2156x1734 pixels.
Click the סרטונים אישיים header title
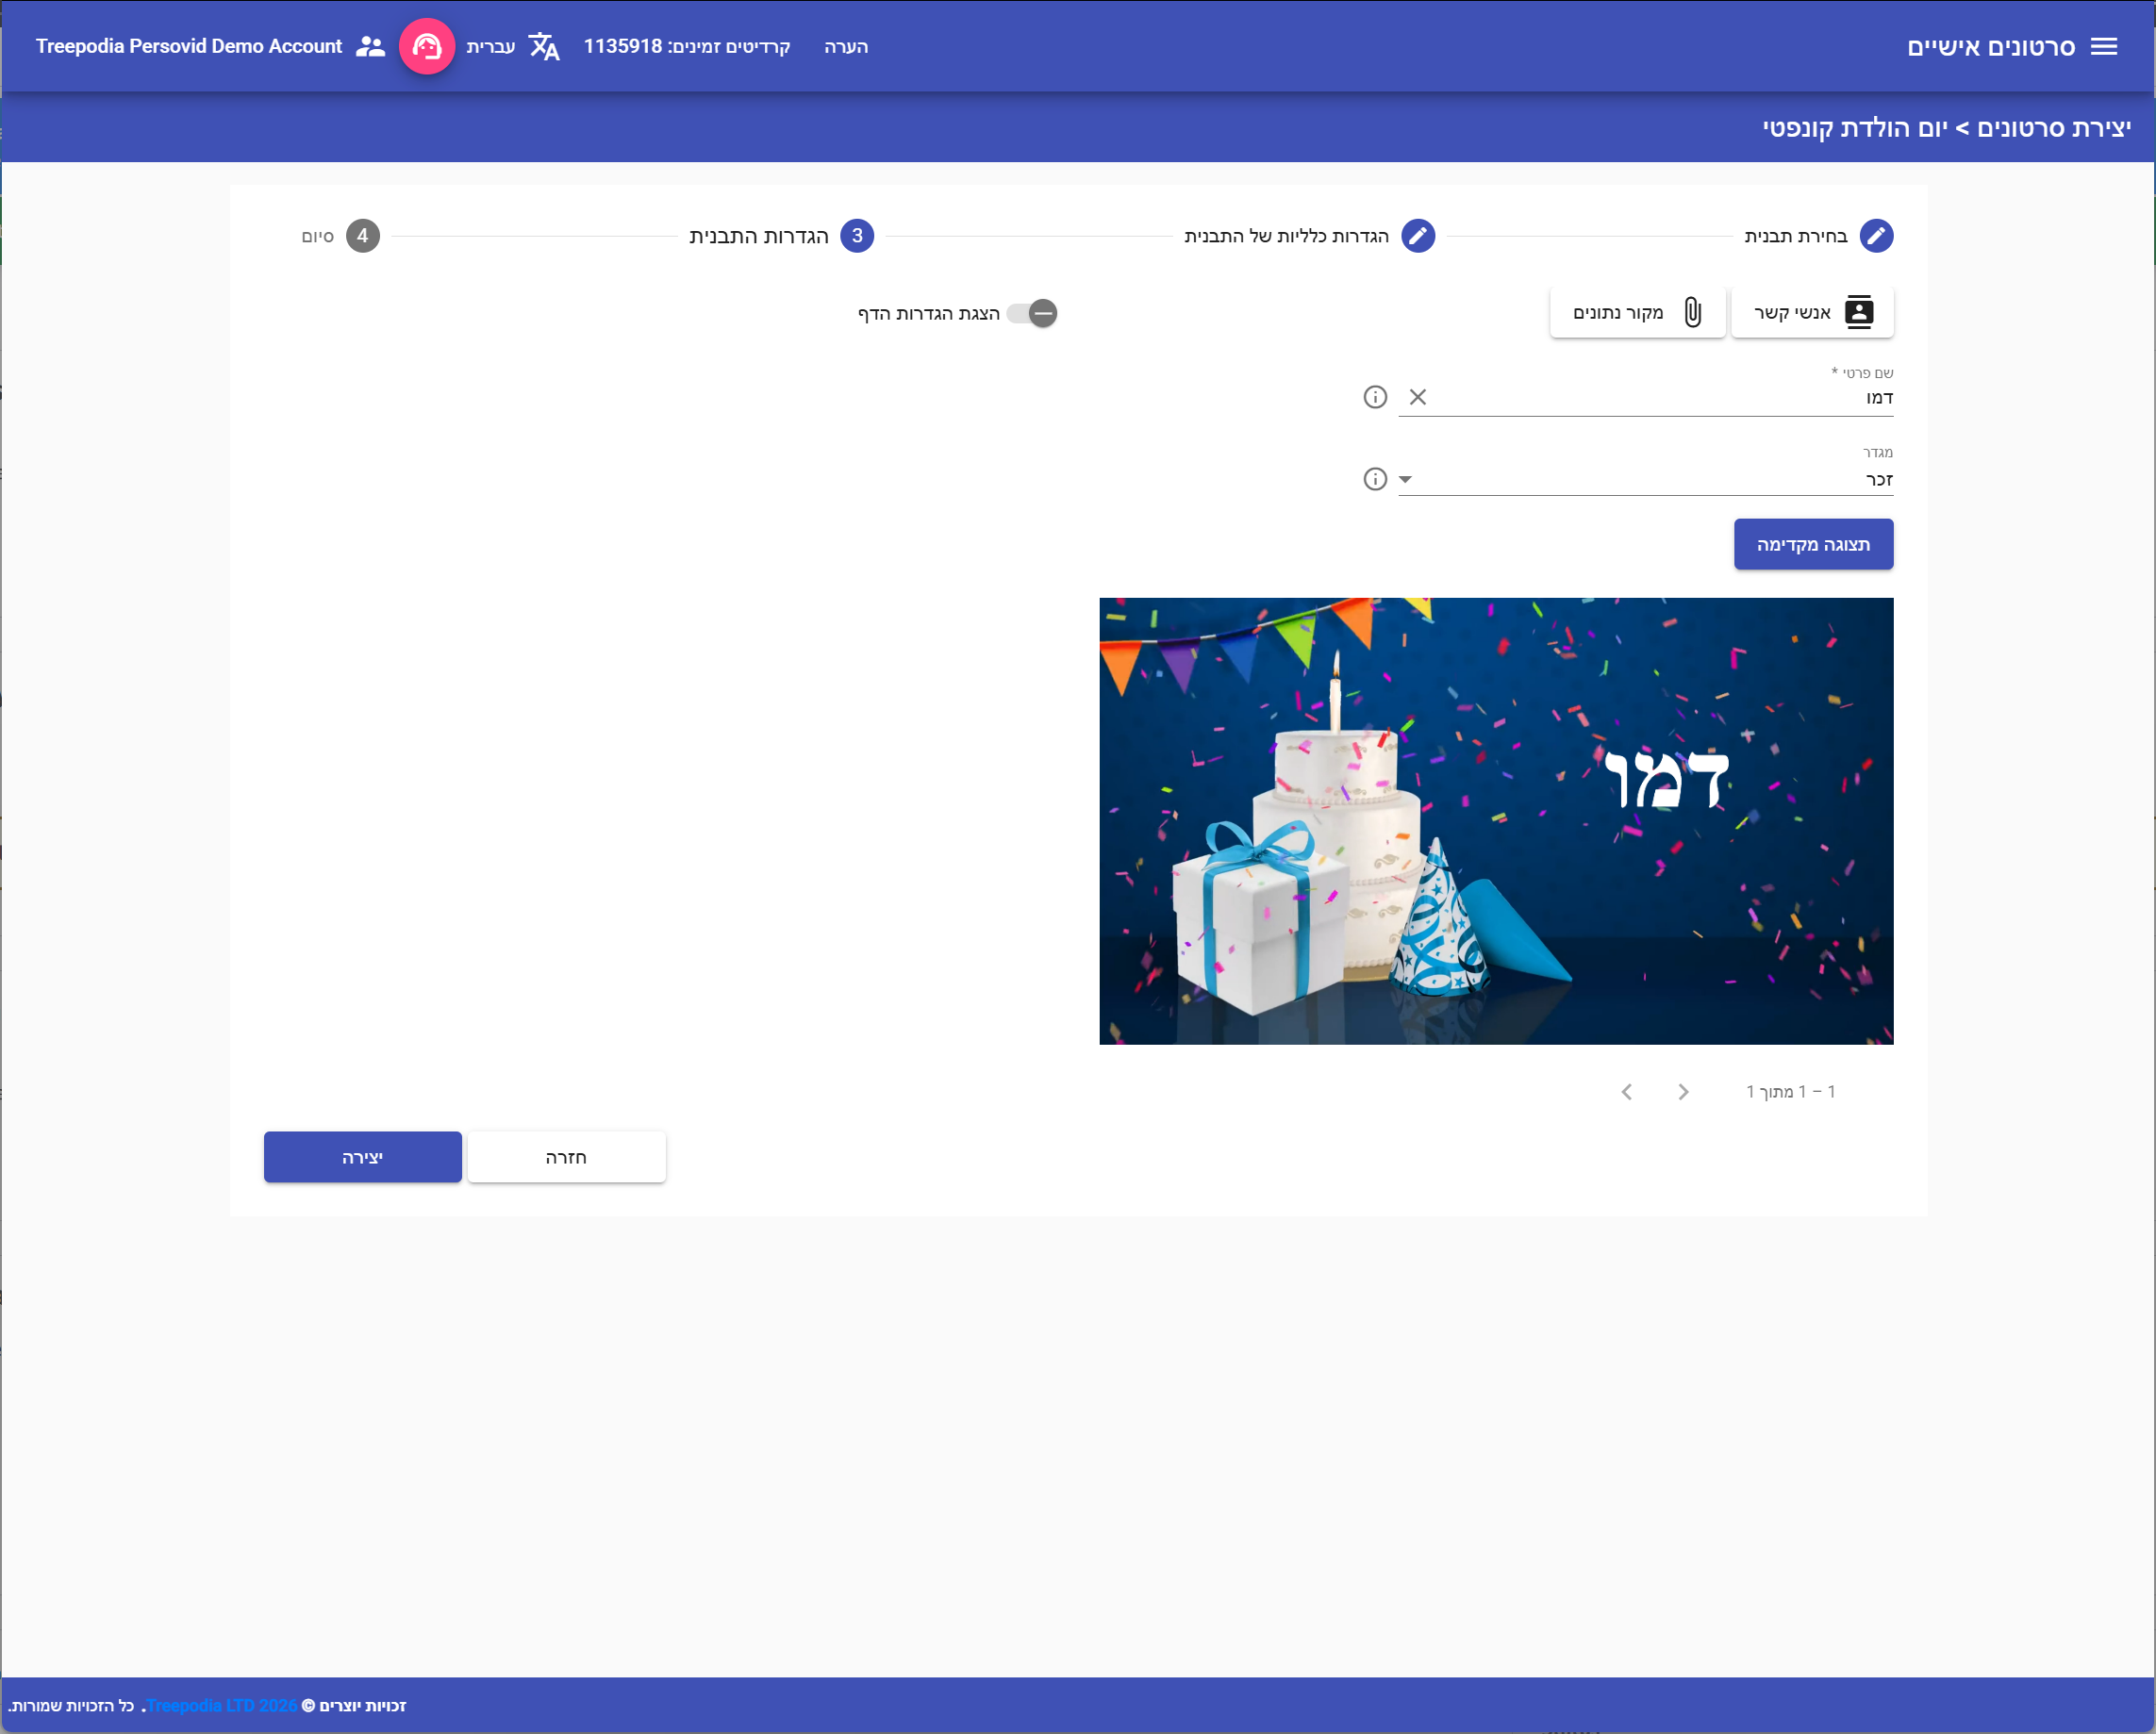[1991, 47]
